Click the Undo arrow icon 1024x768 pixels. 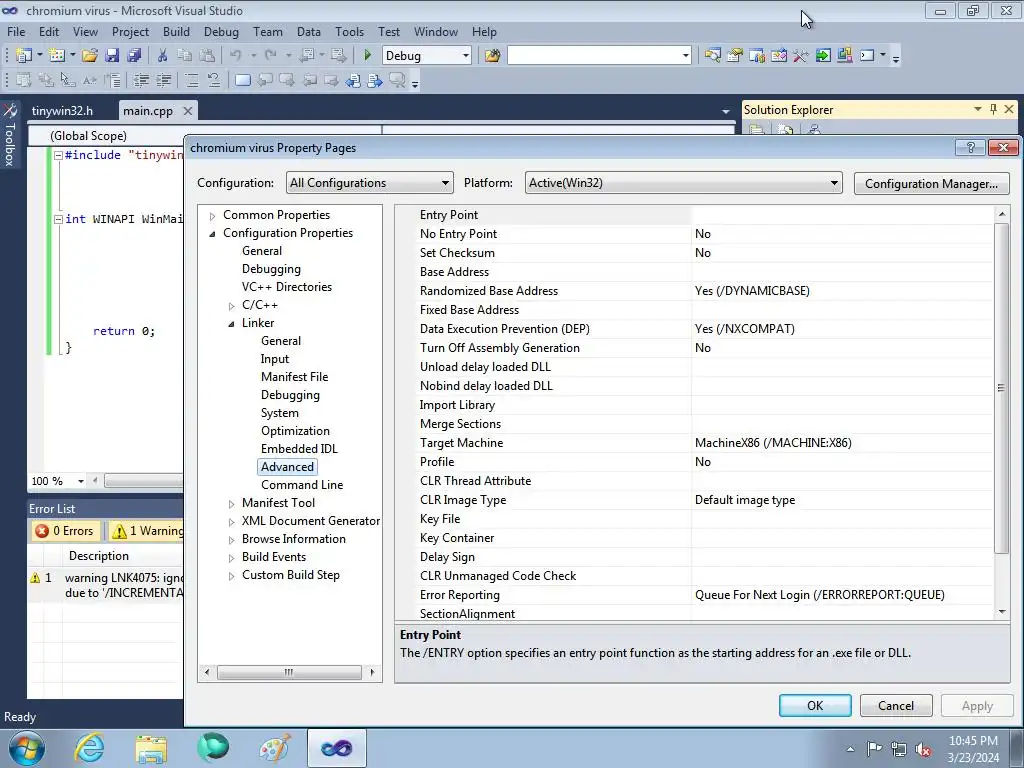(236, 56)
